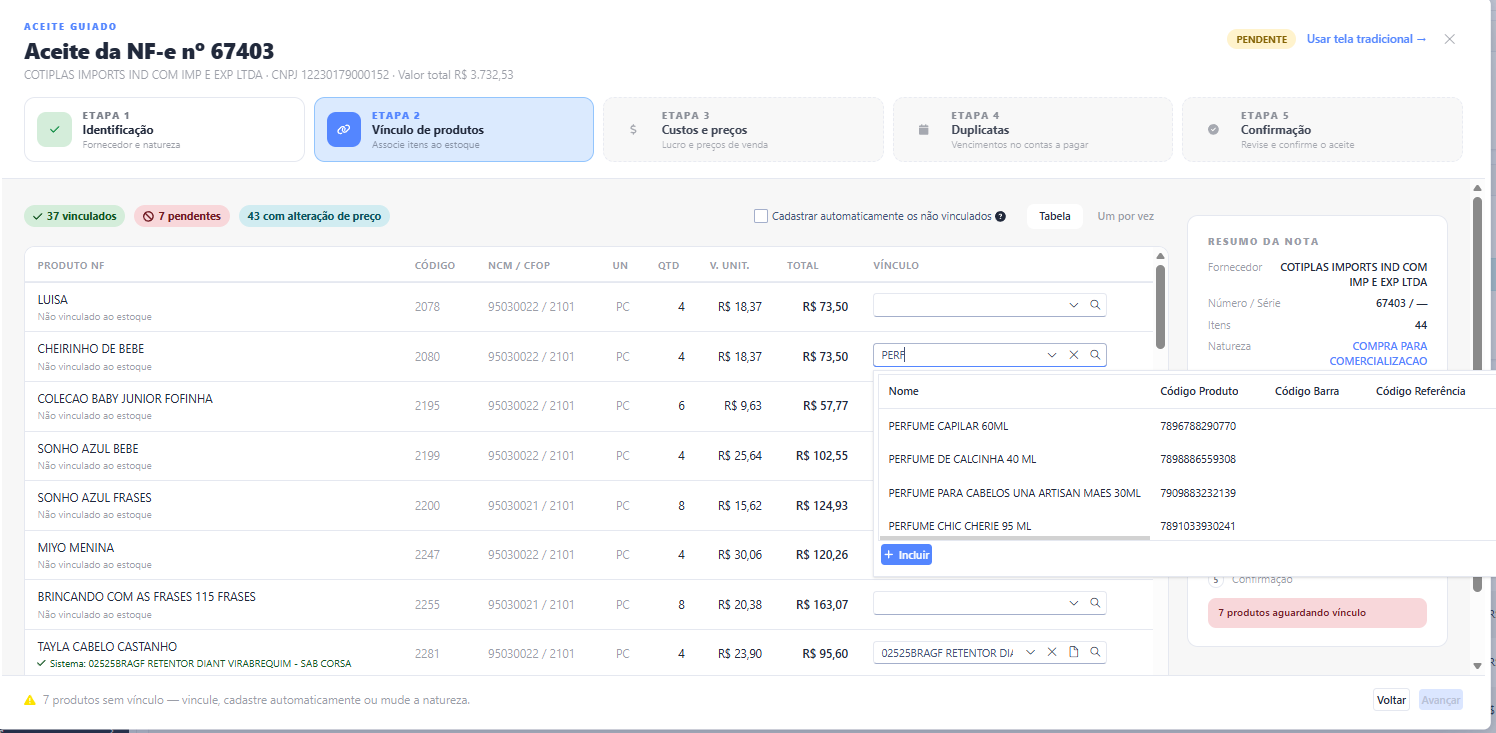
Task: Click the 7 produtos aguardando vínculo notice
Action: pos(1317,613)
